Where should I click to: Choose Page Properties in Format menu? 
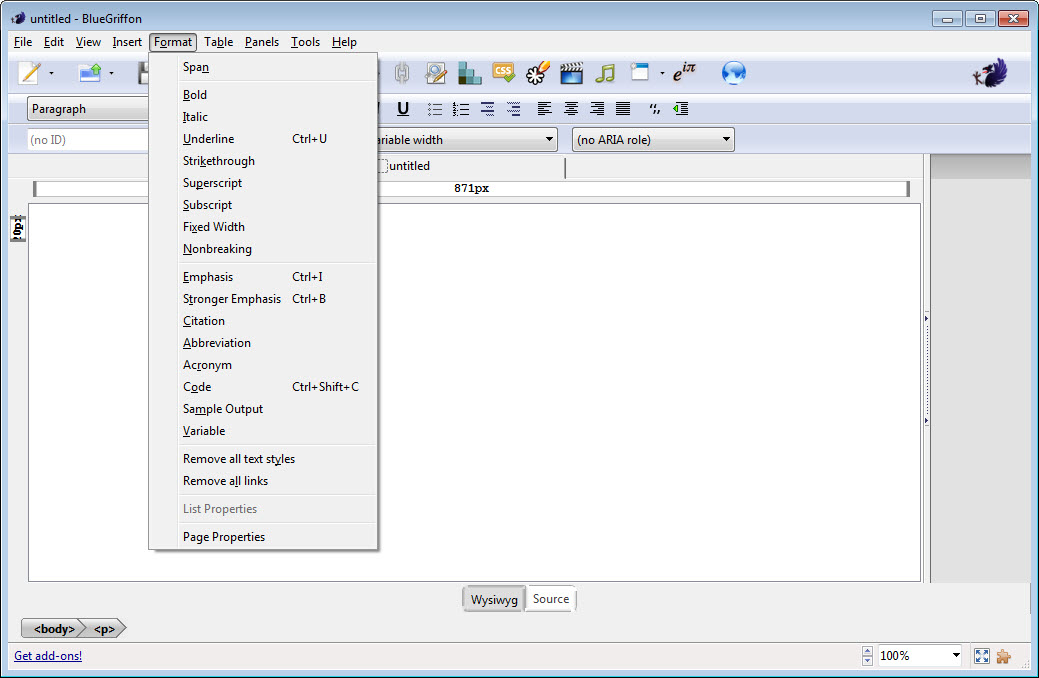coord(224,537)
